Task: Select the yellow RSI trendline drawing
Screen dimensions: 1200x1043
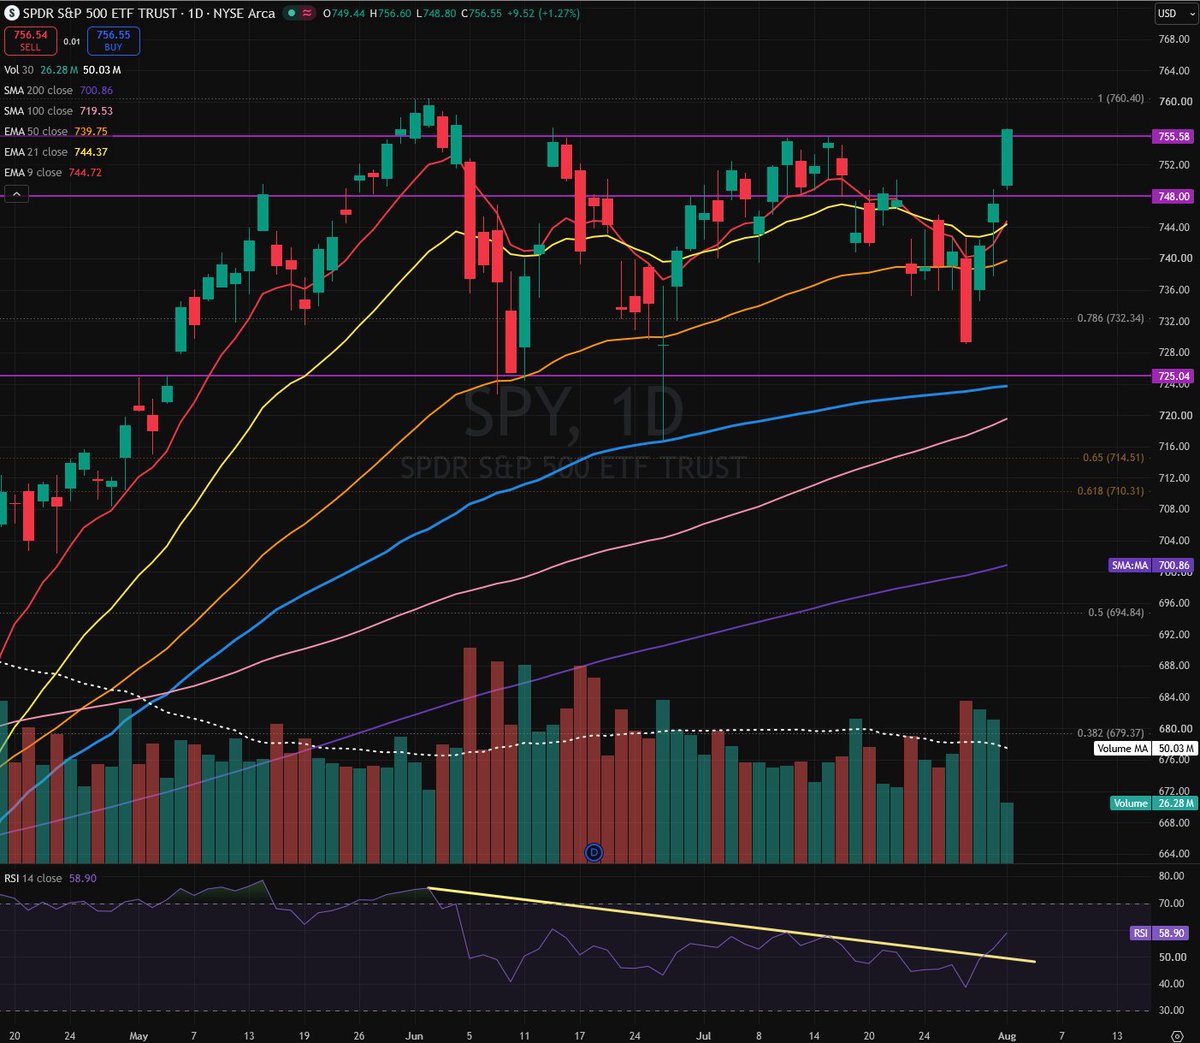Action: point(730,925)
